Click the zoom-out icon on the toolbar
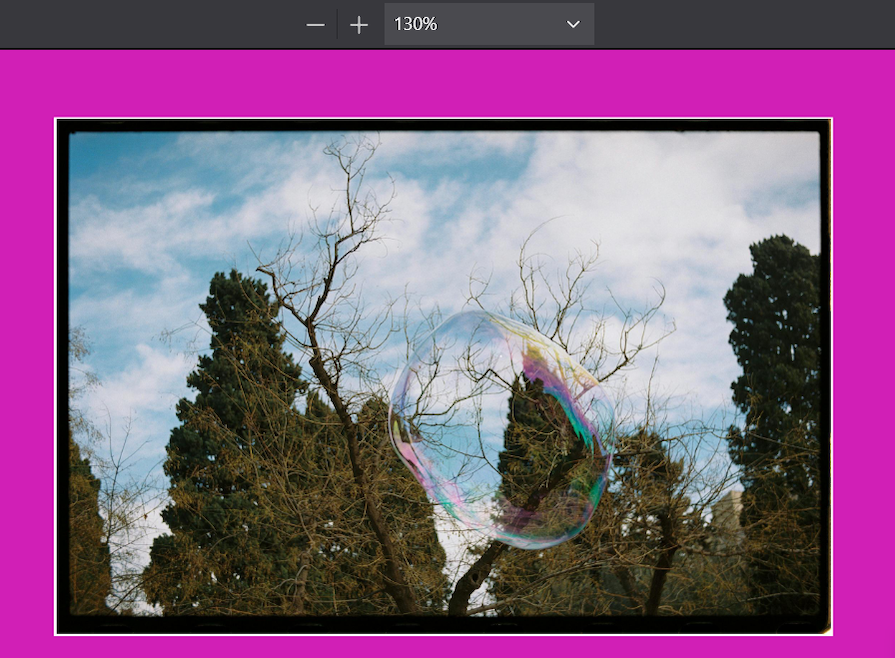The width and height of the screenshot is (895, 658). (x=314, y=23)
